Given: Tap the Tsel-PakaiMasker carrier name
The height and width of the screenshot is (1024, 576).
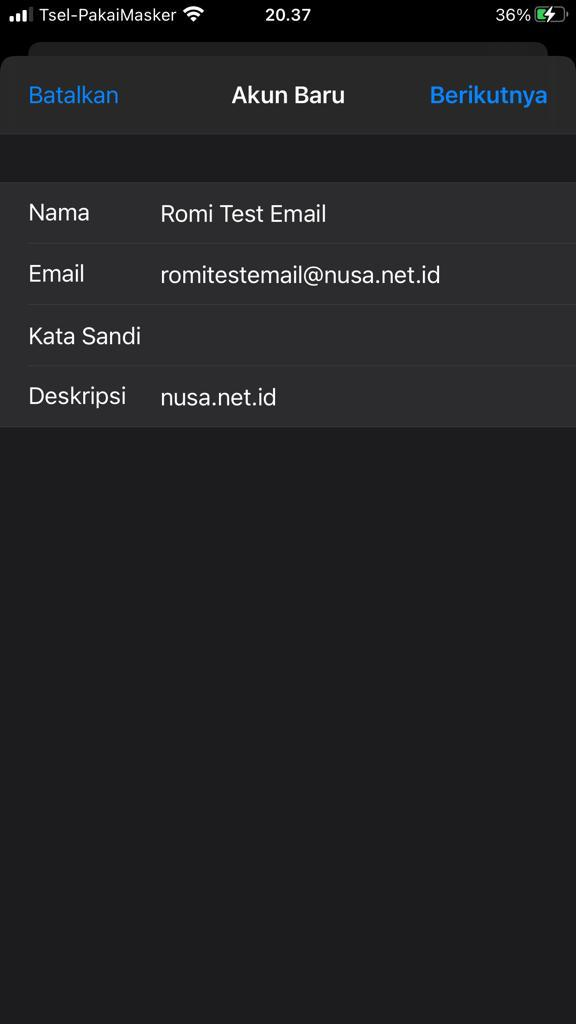Looking at the screenshot, I should [x=108, y=15].
